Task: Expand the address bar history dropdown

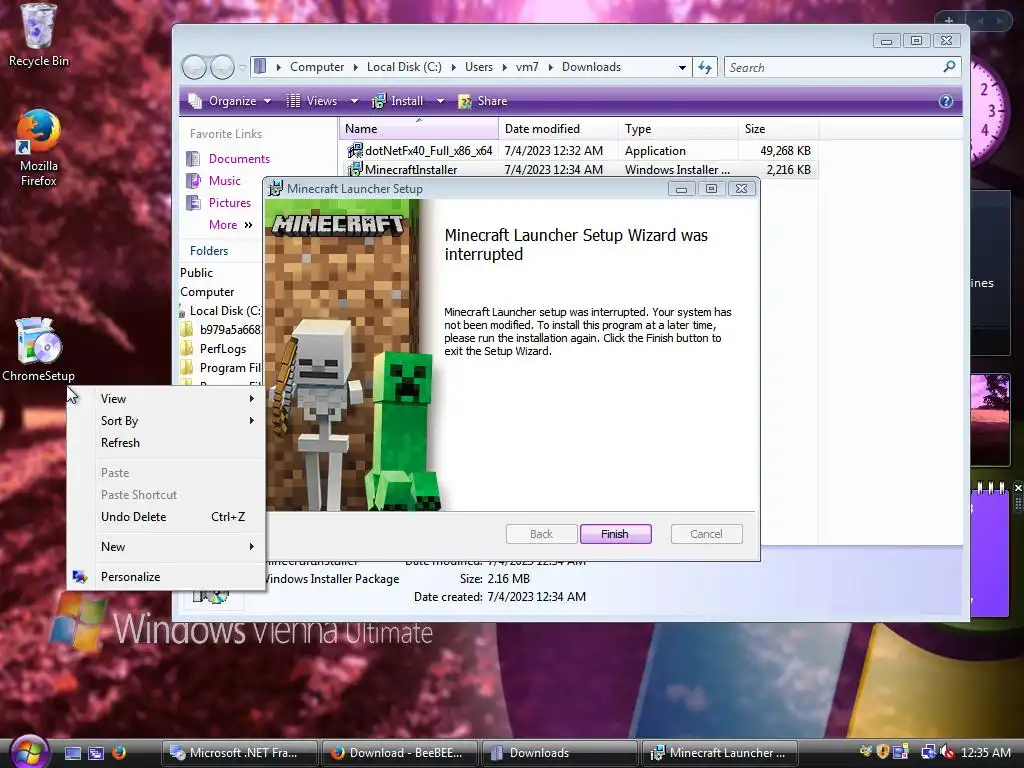Action: point(682,67)
